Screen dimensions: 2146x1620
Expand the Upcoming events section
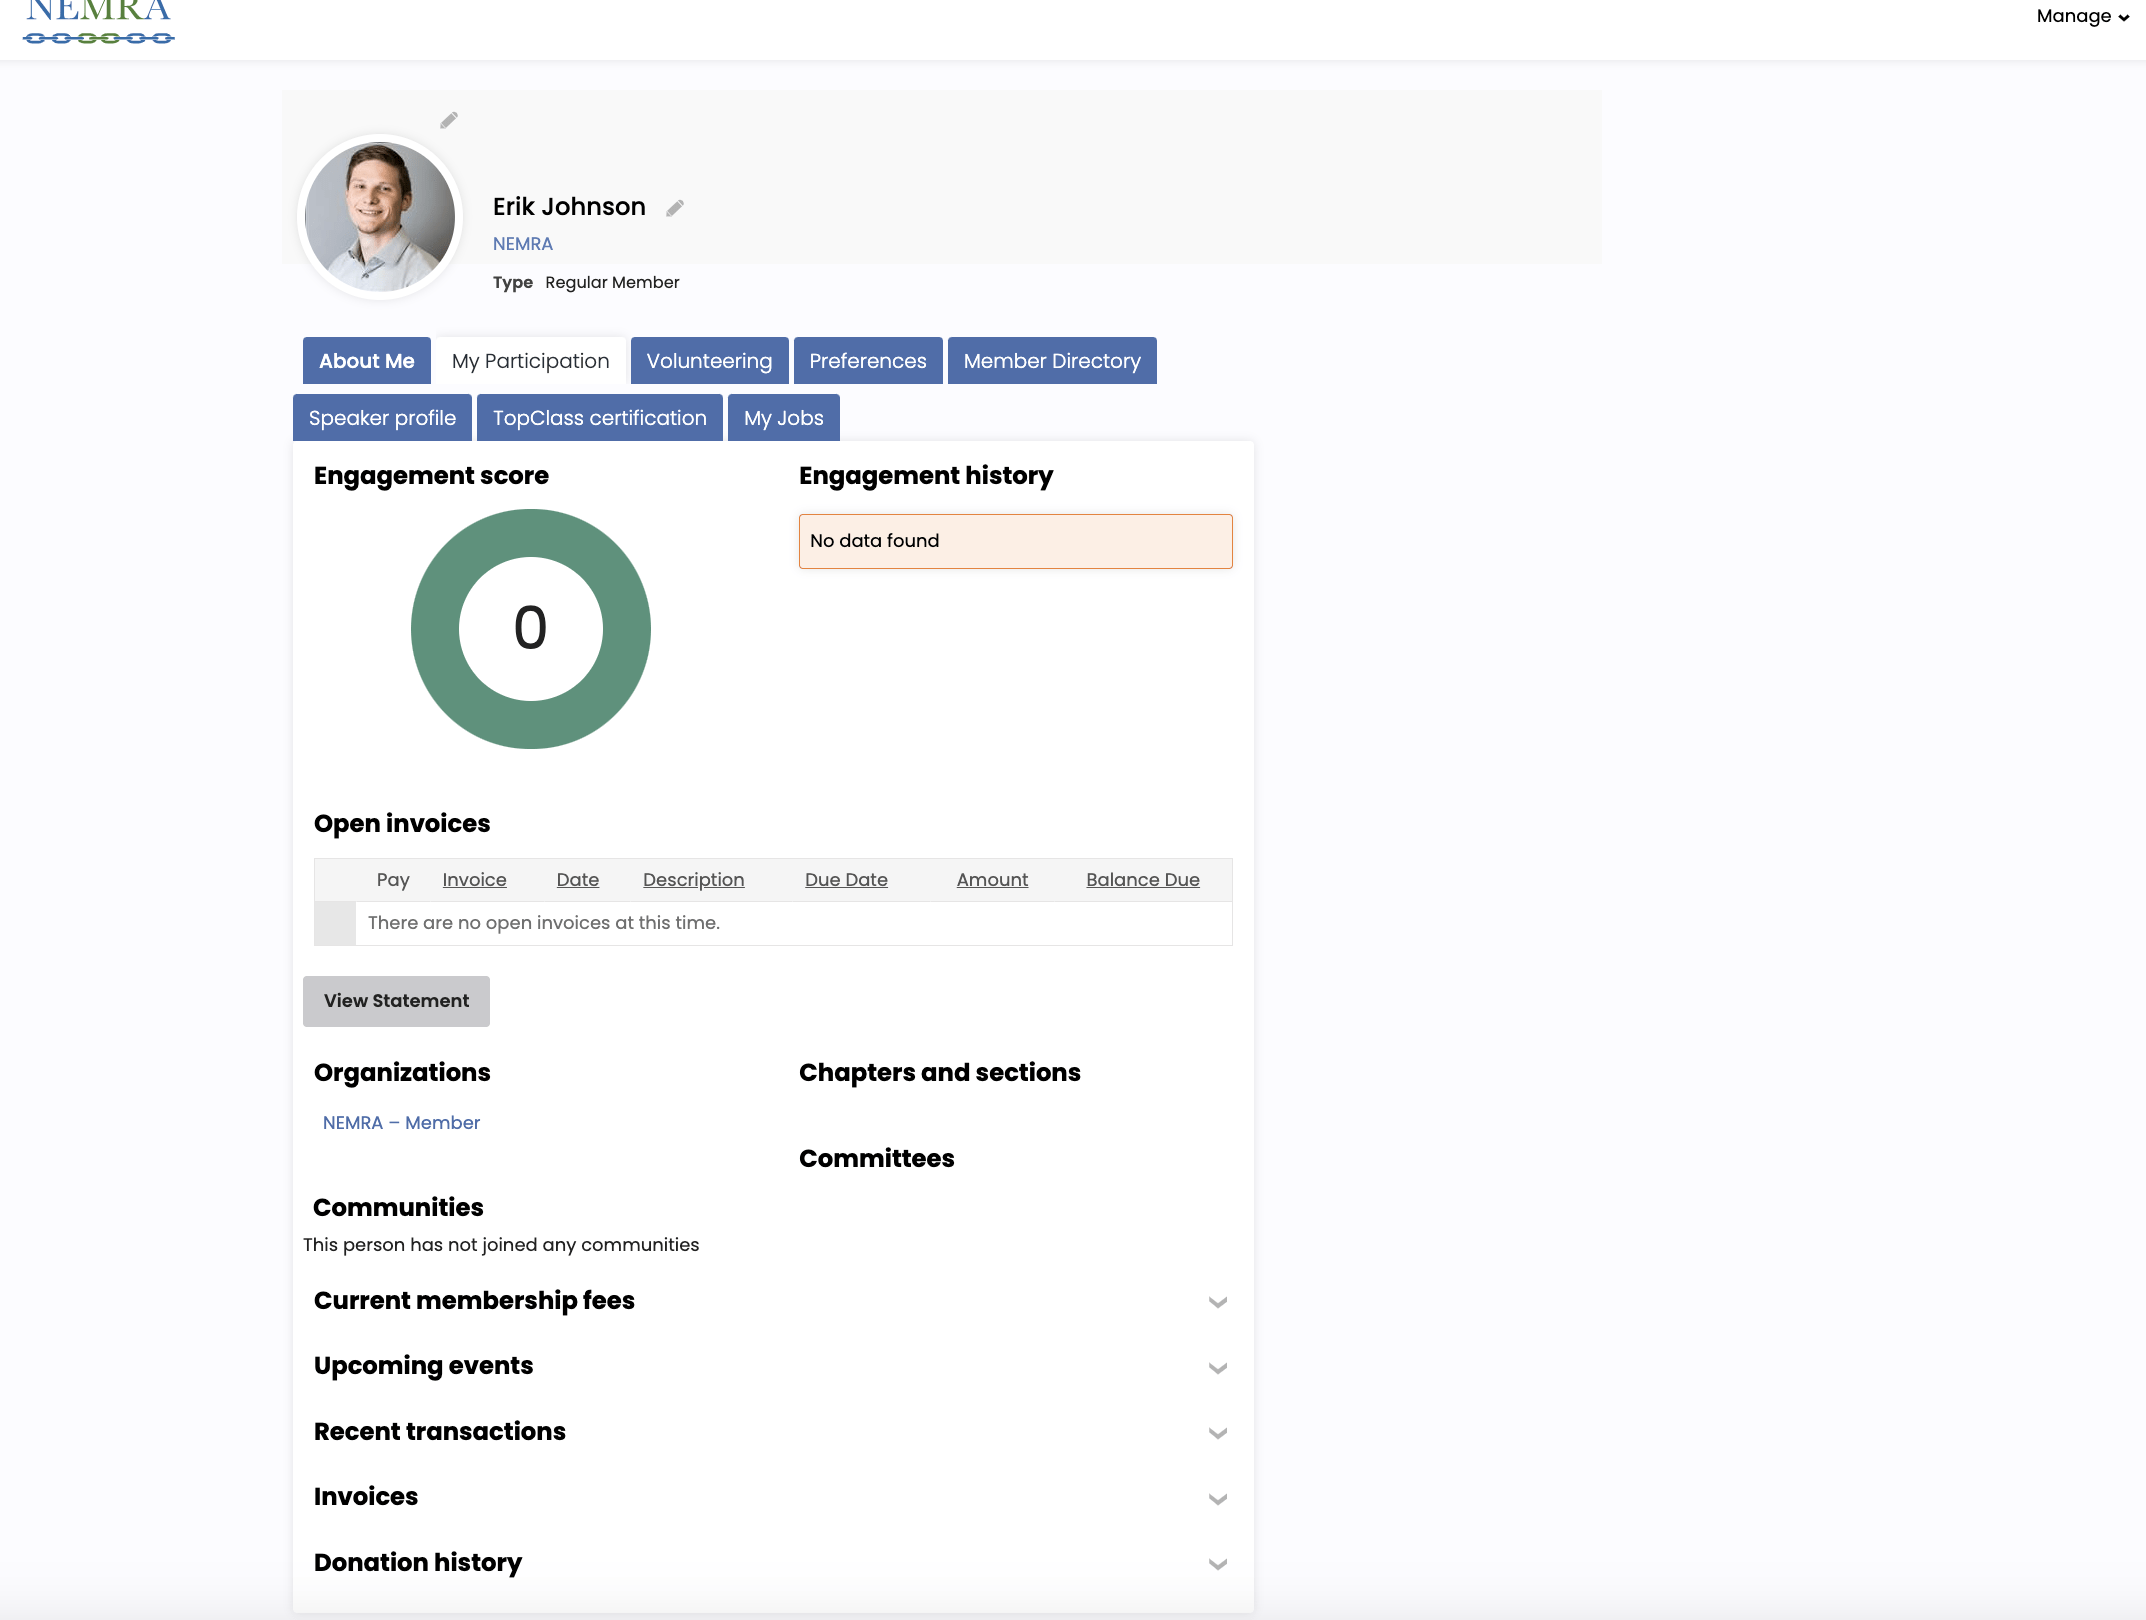click(x=1217, y=1367)
